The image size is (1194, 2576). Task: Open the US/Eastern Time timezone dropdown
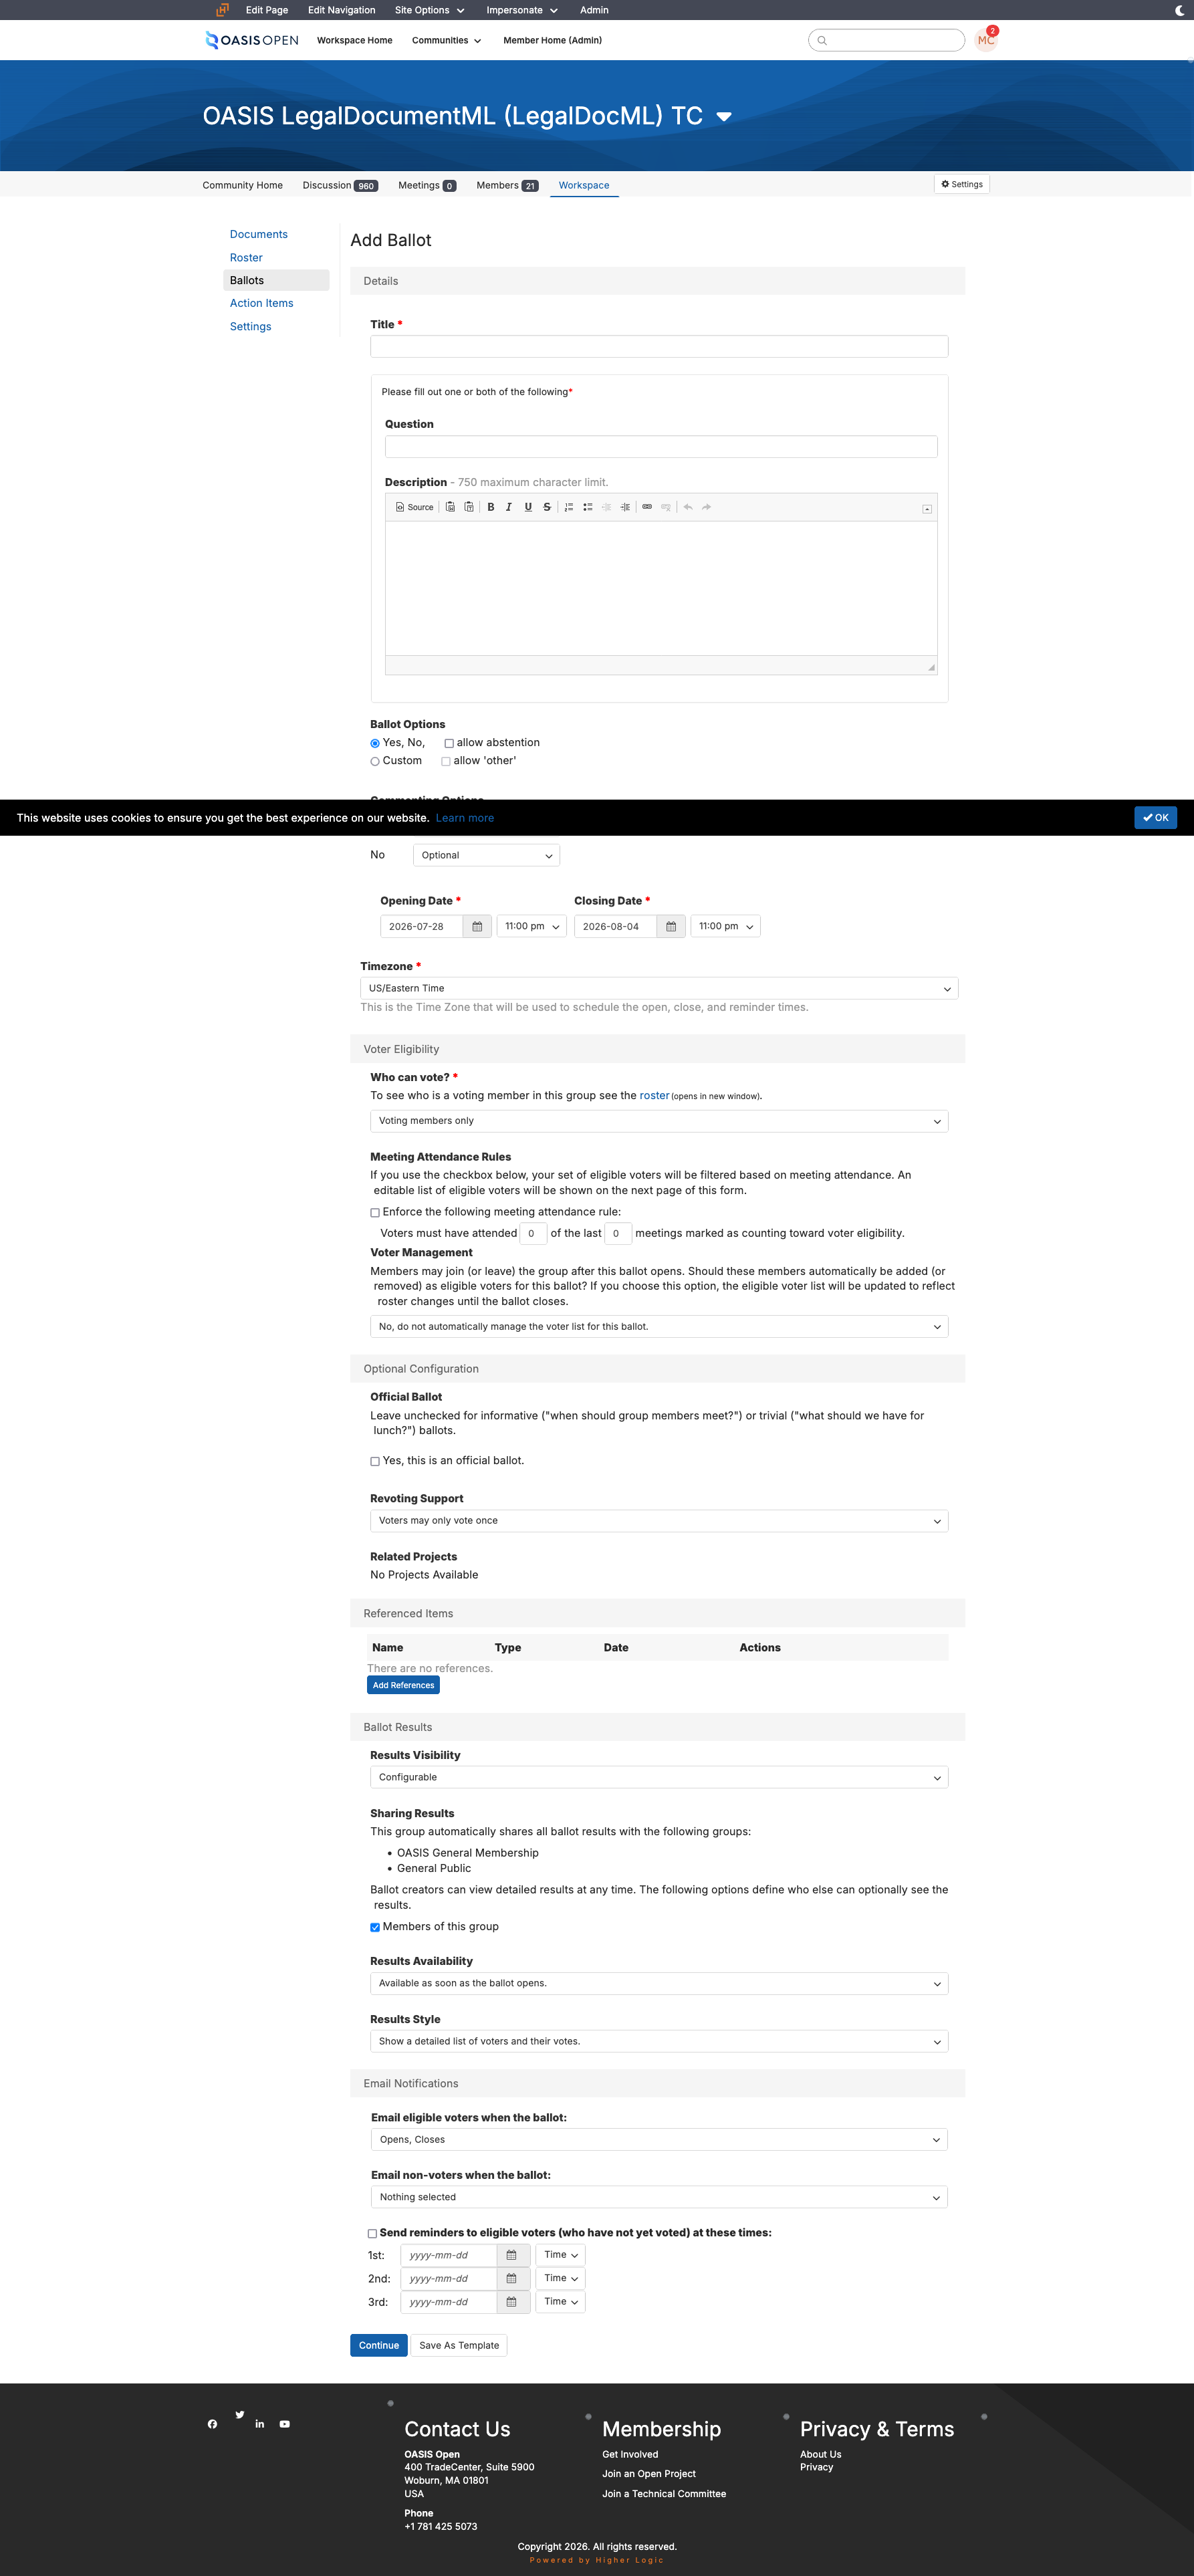pyautogui.click(x=659, y=989)
